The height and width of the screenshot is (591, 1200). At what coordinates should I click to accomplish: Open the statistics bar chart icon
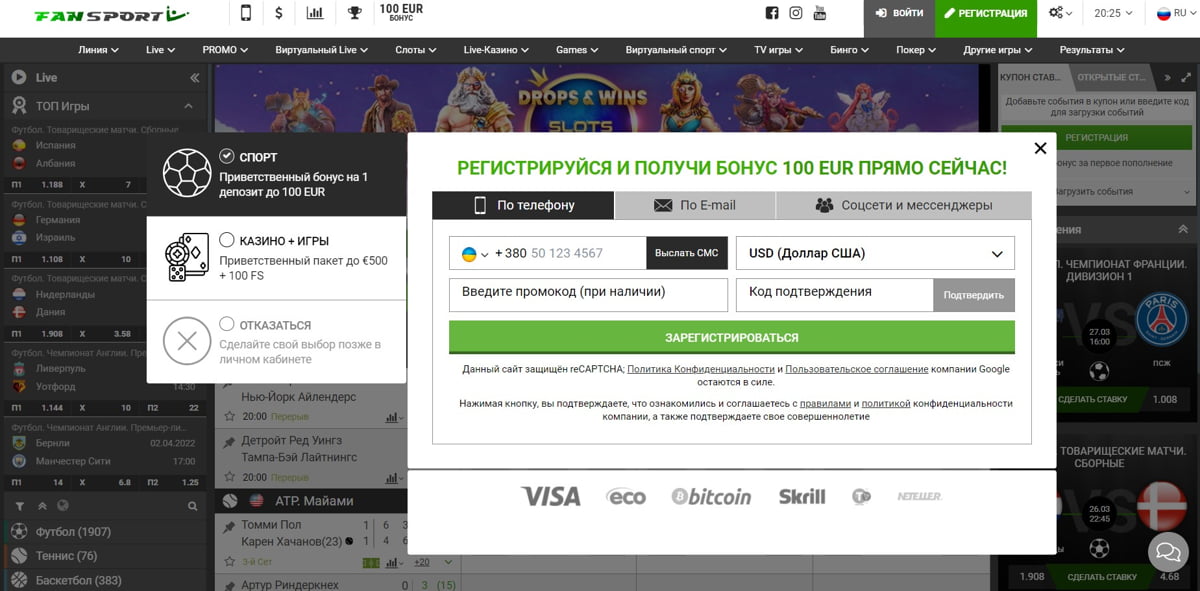[x=315, y=13]
